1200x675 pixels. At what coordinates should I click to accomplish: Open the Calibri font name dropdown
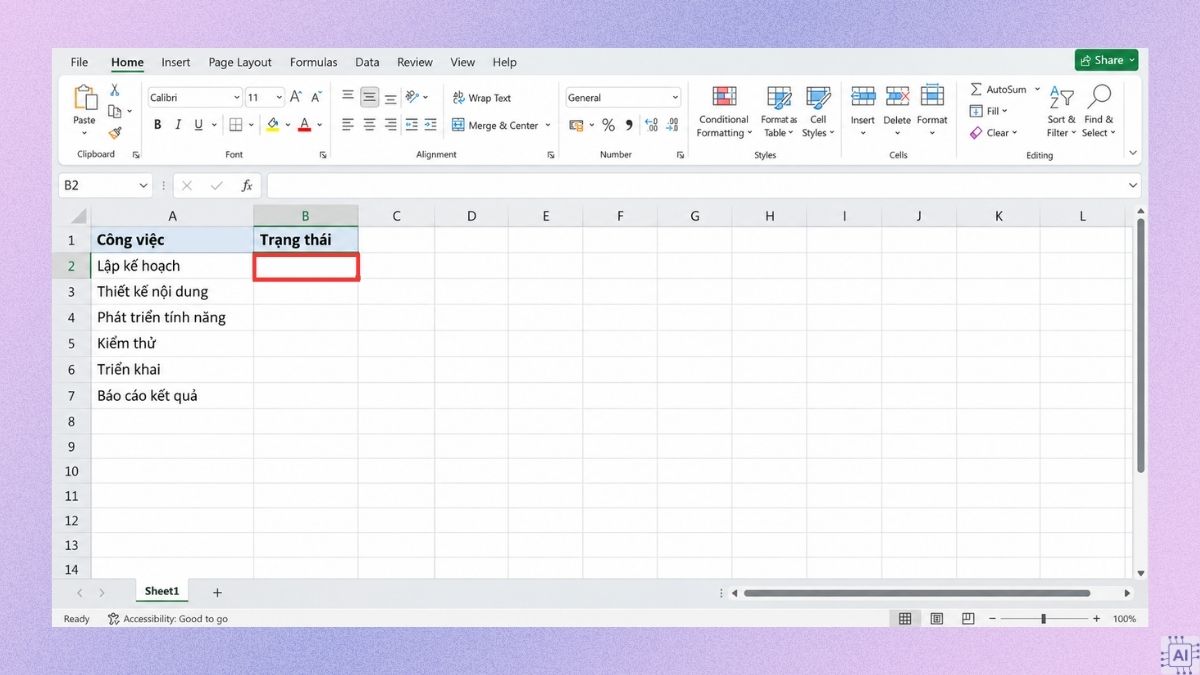237,97
